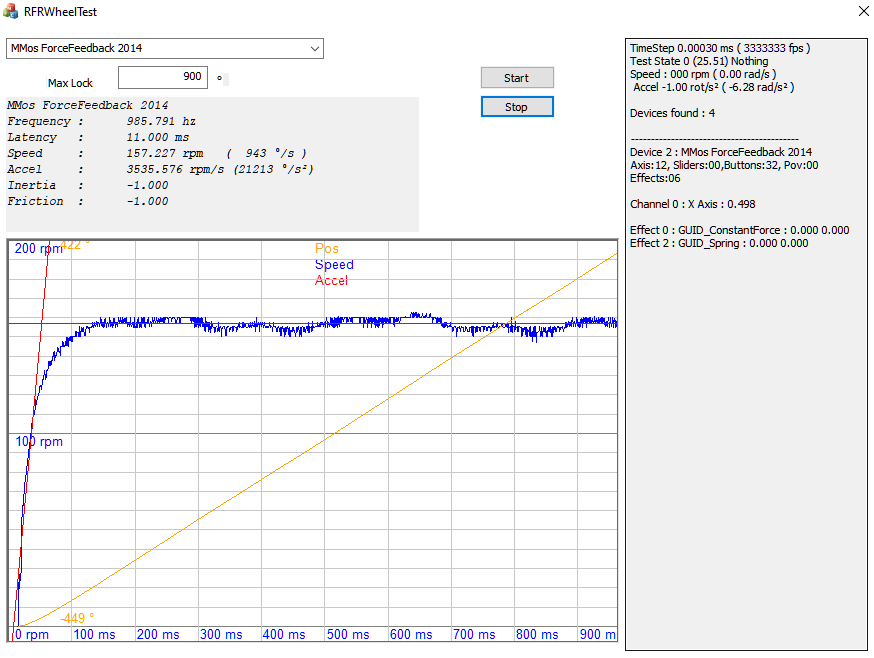Click the RFRWheelTest app icon in title bar
This screenshot has width=874, height=658.
pos(11,11)
